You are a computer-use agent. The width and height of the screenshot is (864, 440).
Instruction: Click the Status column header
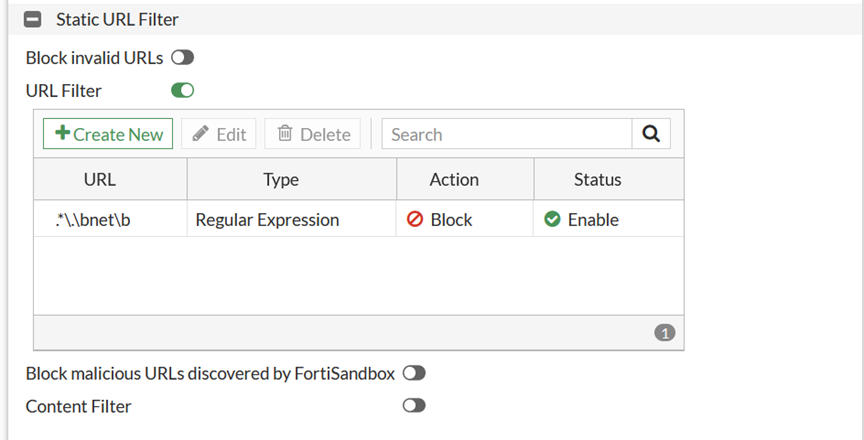pos(597,180)
